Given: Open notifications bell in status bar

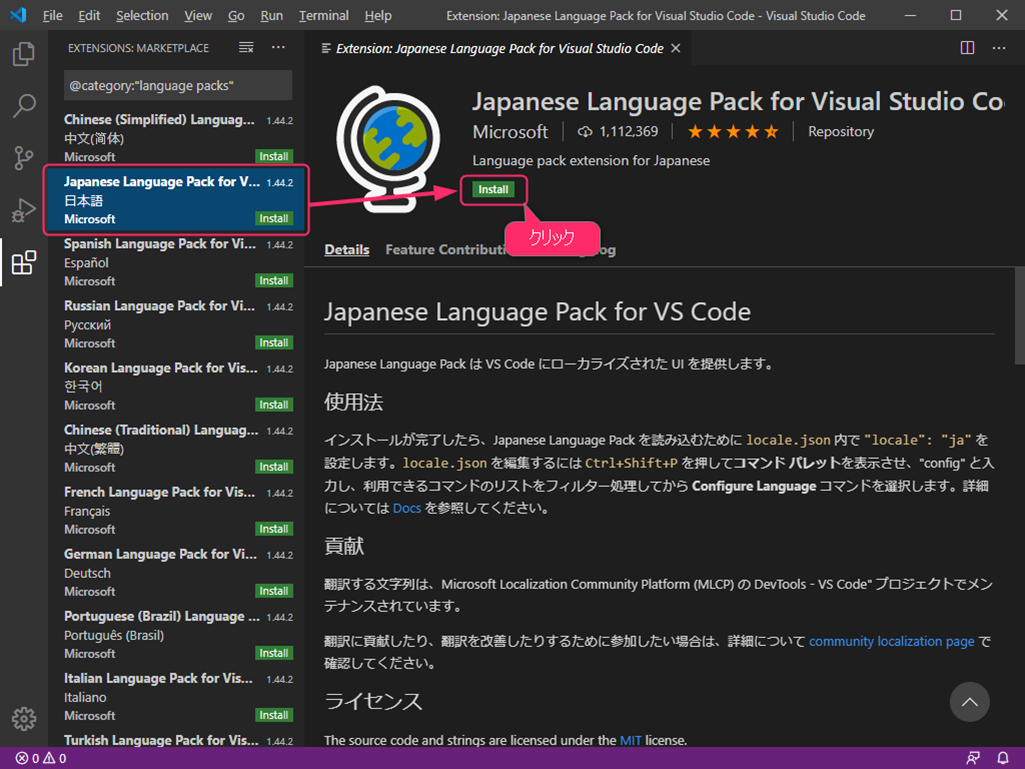Looking at the screenshot, I should coord(1003,758).
